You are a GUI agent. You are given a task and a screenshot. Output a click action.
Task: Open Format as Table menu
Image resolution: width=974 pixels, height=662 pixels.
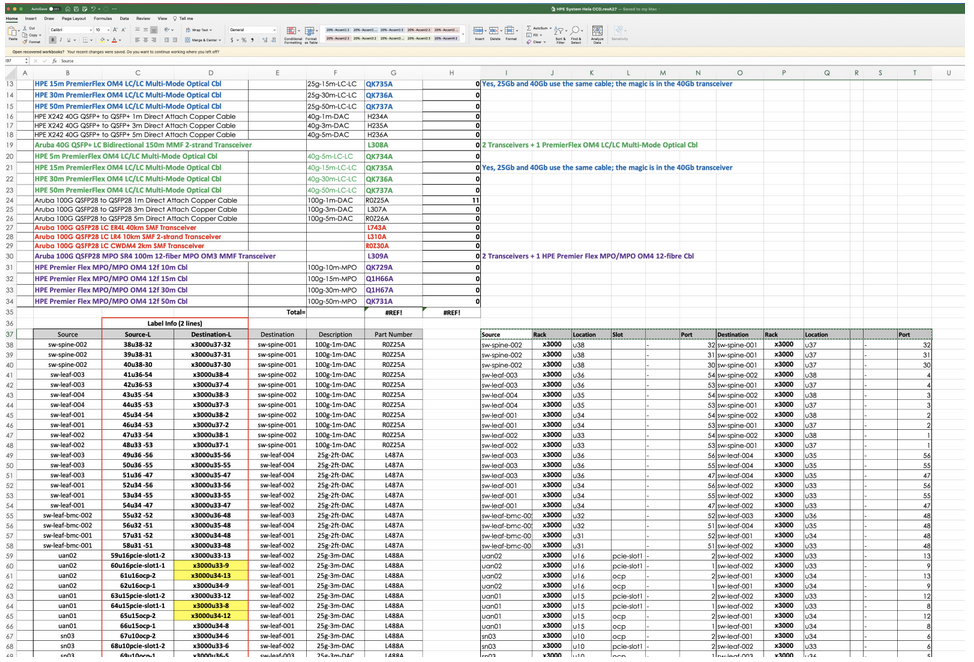(311, 34)
